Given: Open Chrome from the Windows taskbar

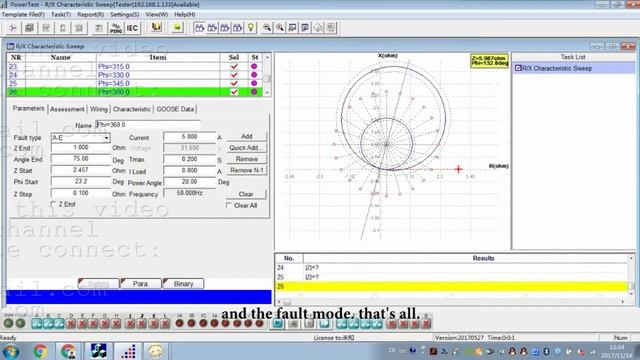Looking at the screenshot, I should pyautogui.click(x=40, y=351).
